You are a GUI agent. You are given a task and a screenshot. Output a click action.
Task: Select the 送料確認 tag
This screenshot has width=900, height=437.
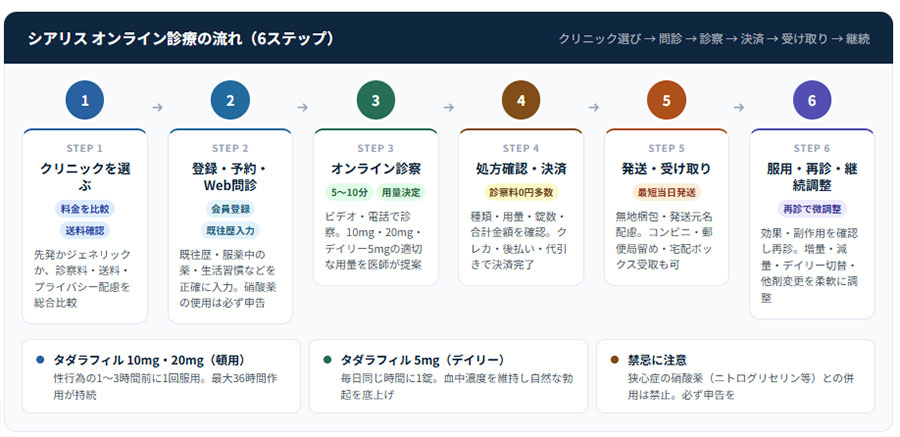pyautogui.click(x=85, y=231)
